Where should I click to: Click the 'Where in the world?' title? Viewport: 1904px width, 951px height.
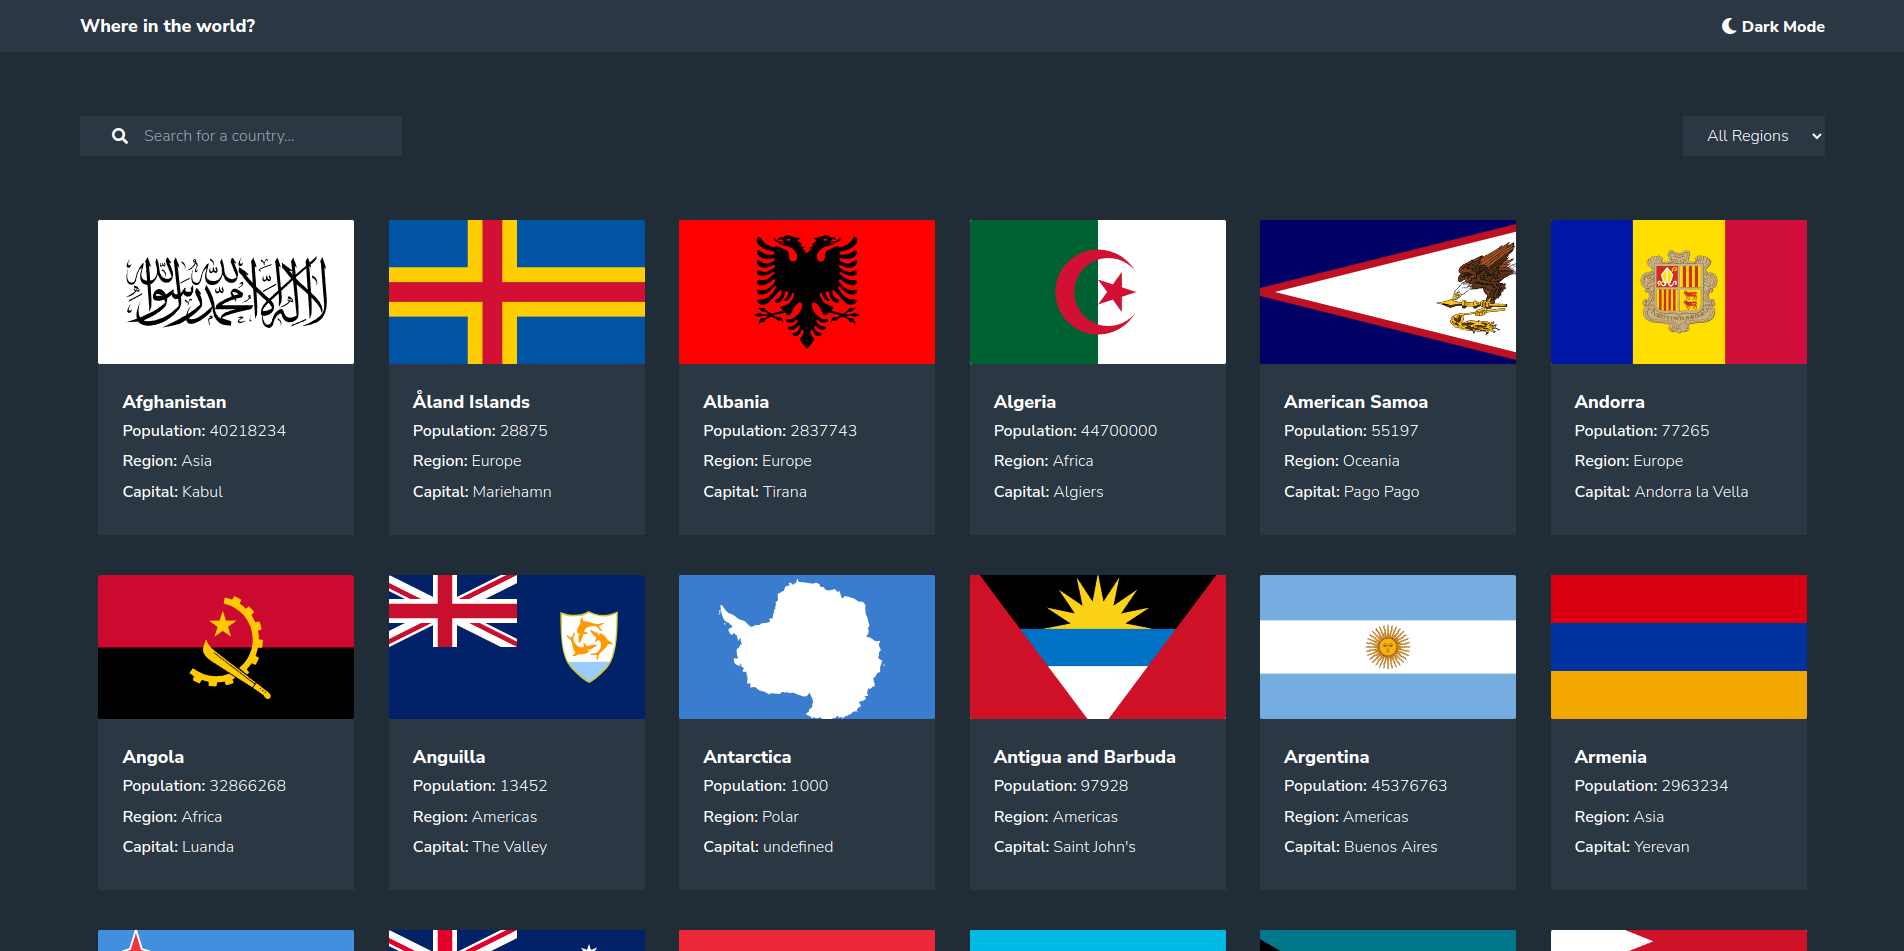click(x=168, y=26)
